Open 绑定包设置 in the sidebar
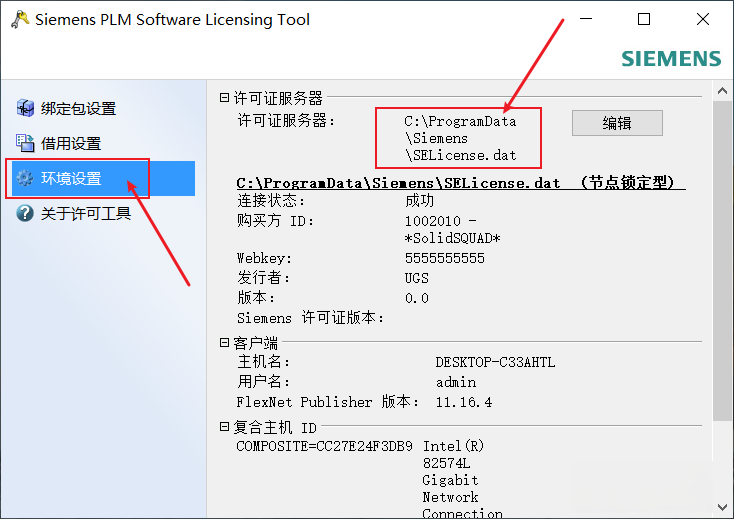 click(78, 109)
